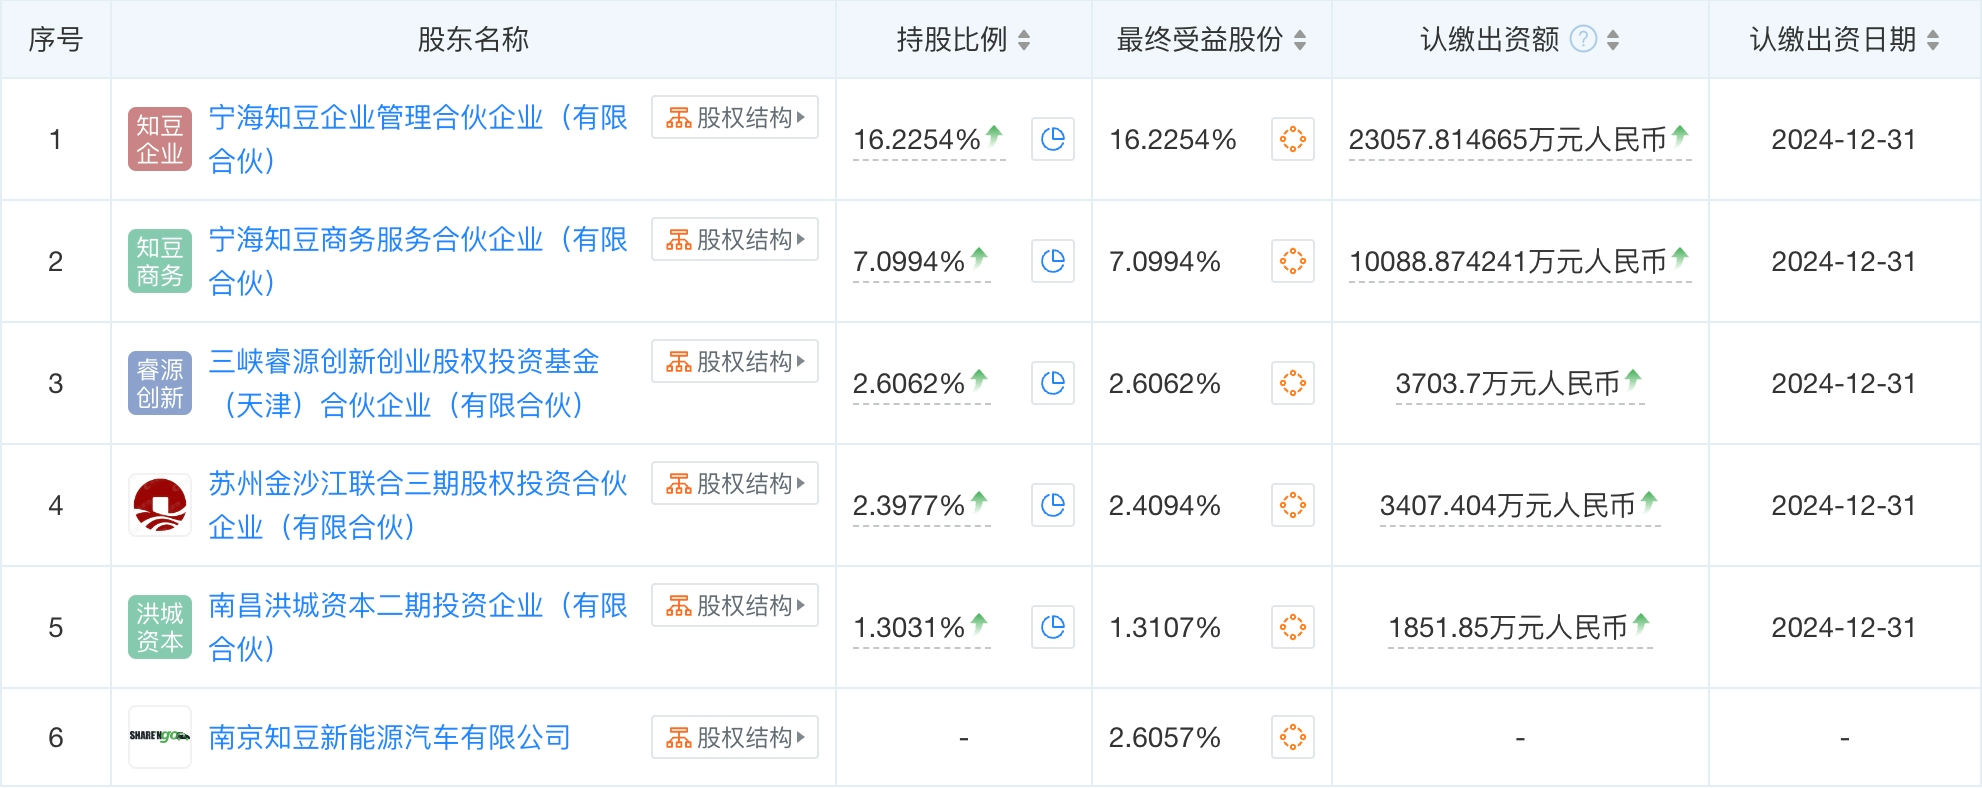The image size is (1982, 788).
Task: Expand 股权结构 for 南京知豆新能源汽车有限公司
Action: [735, 737]
